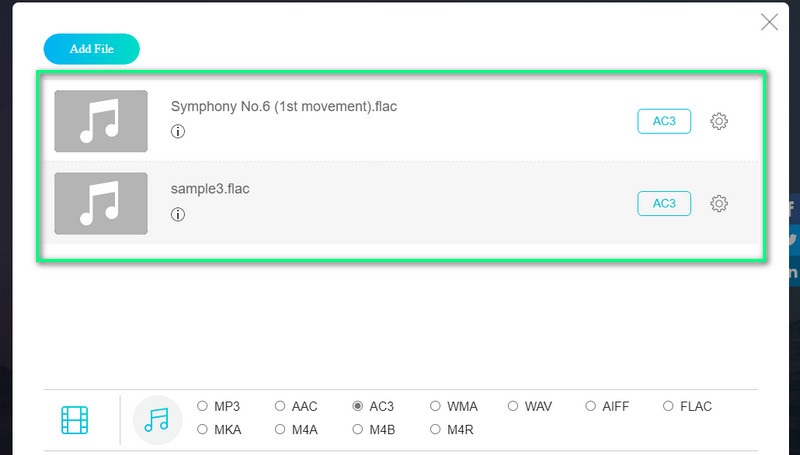Click the AC3 format badge for Symphony No.6
The image size is (800, 455).
(664, 121)
